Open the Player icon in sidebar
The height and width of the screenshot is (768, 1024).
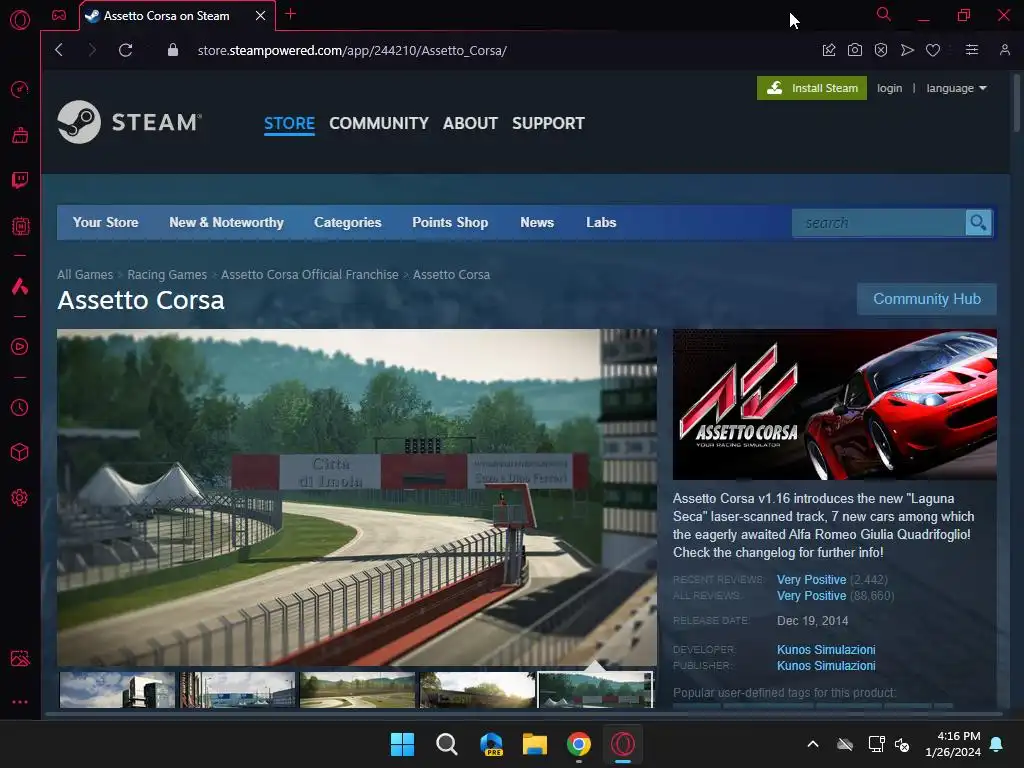click(20, 346)
